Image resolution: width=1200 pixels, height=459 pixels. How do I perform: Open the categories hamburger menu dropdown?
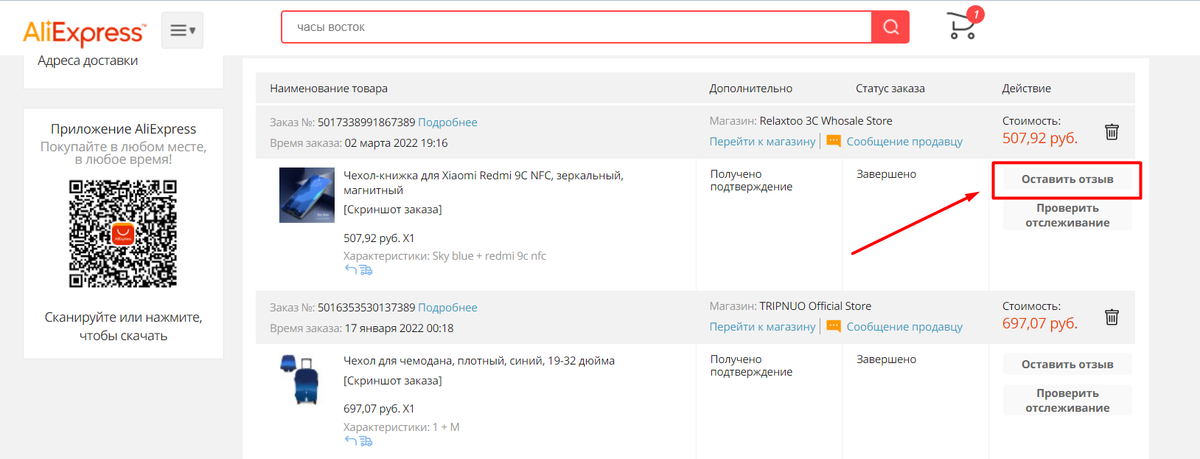coord(181,31)
